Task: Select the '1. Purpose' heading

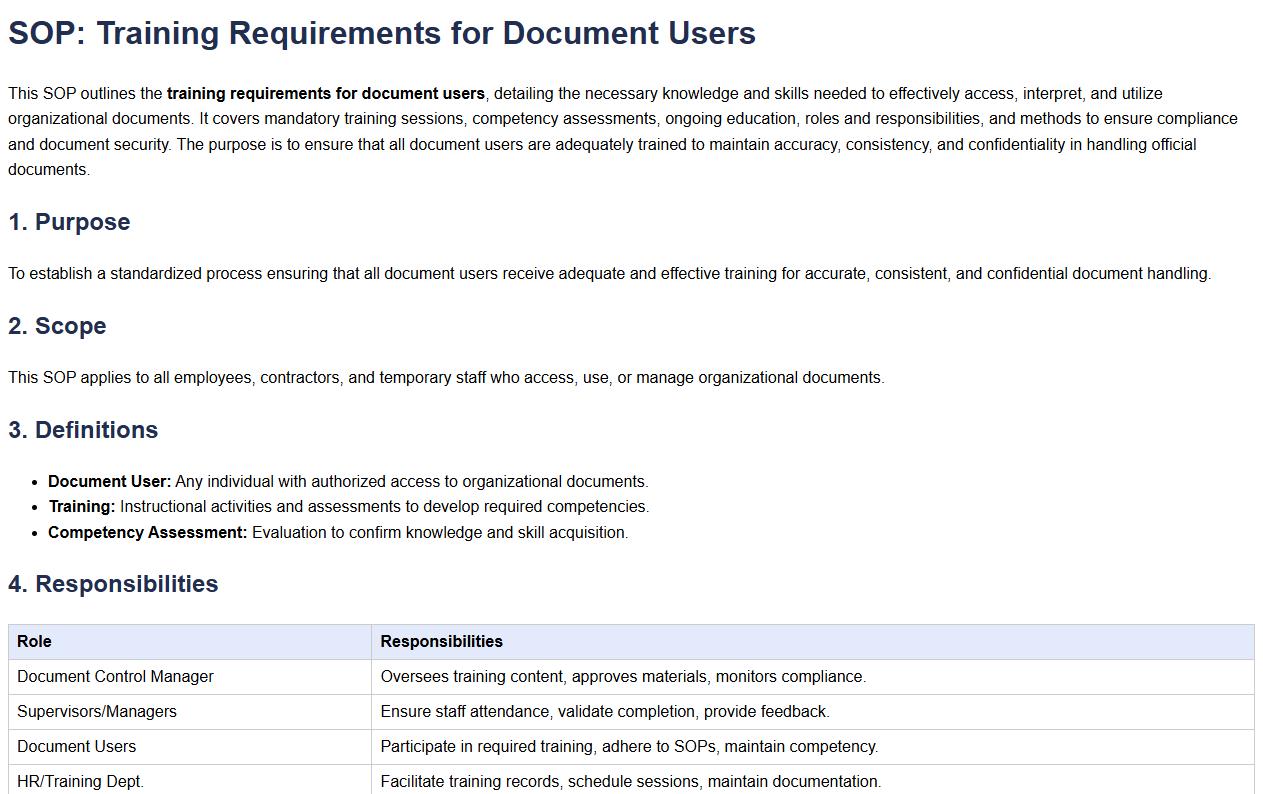Action: coord(69,222)
